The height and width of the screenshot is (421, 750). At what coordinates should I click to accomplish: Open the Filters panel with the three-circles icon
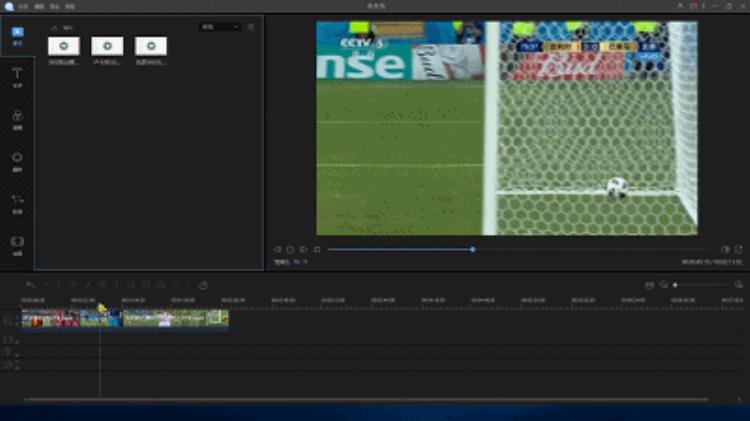[17, 119]
